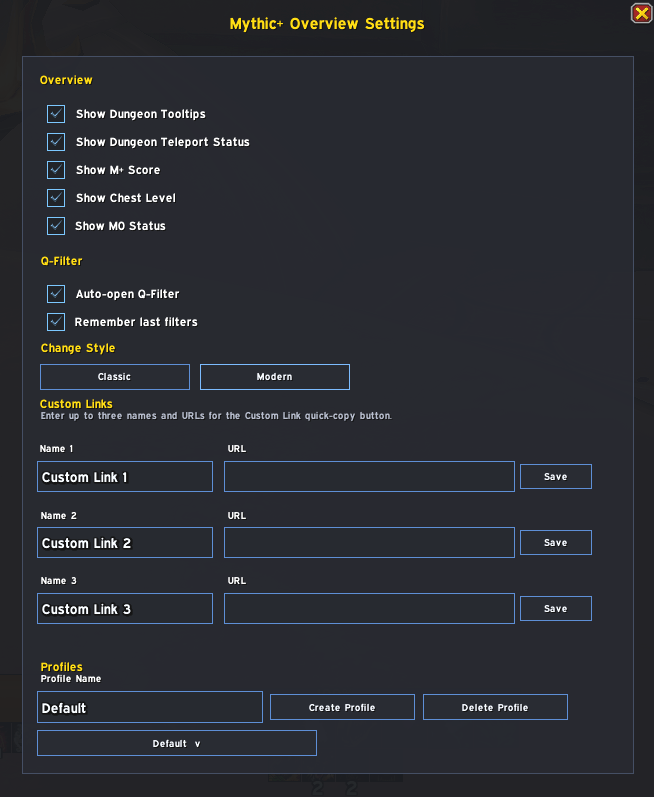Viewport: 654px width, 797px height.
Task: Save Custom Link 3
Action: point(556,609)
